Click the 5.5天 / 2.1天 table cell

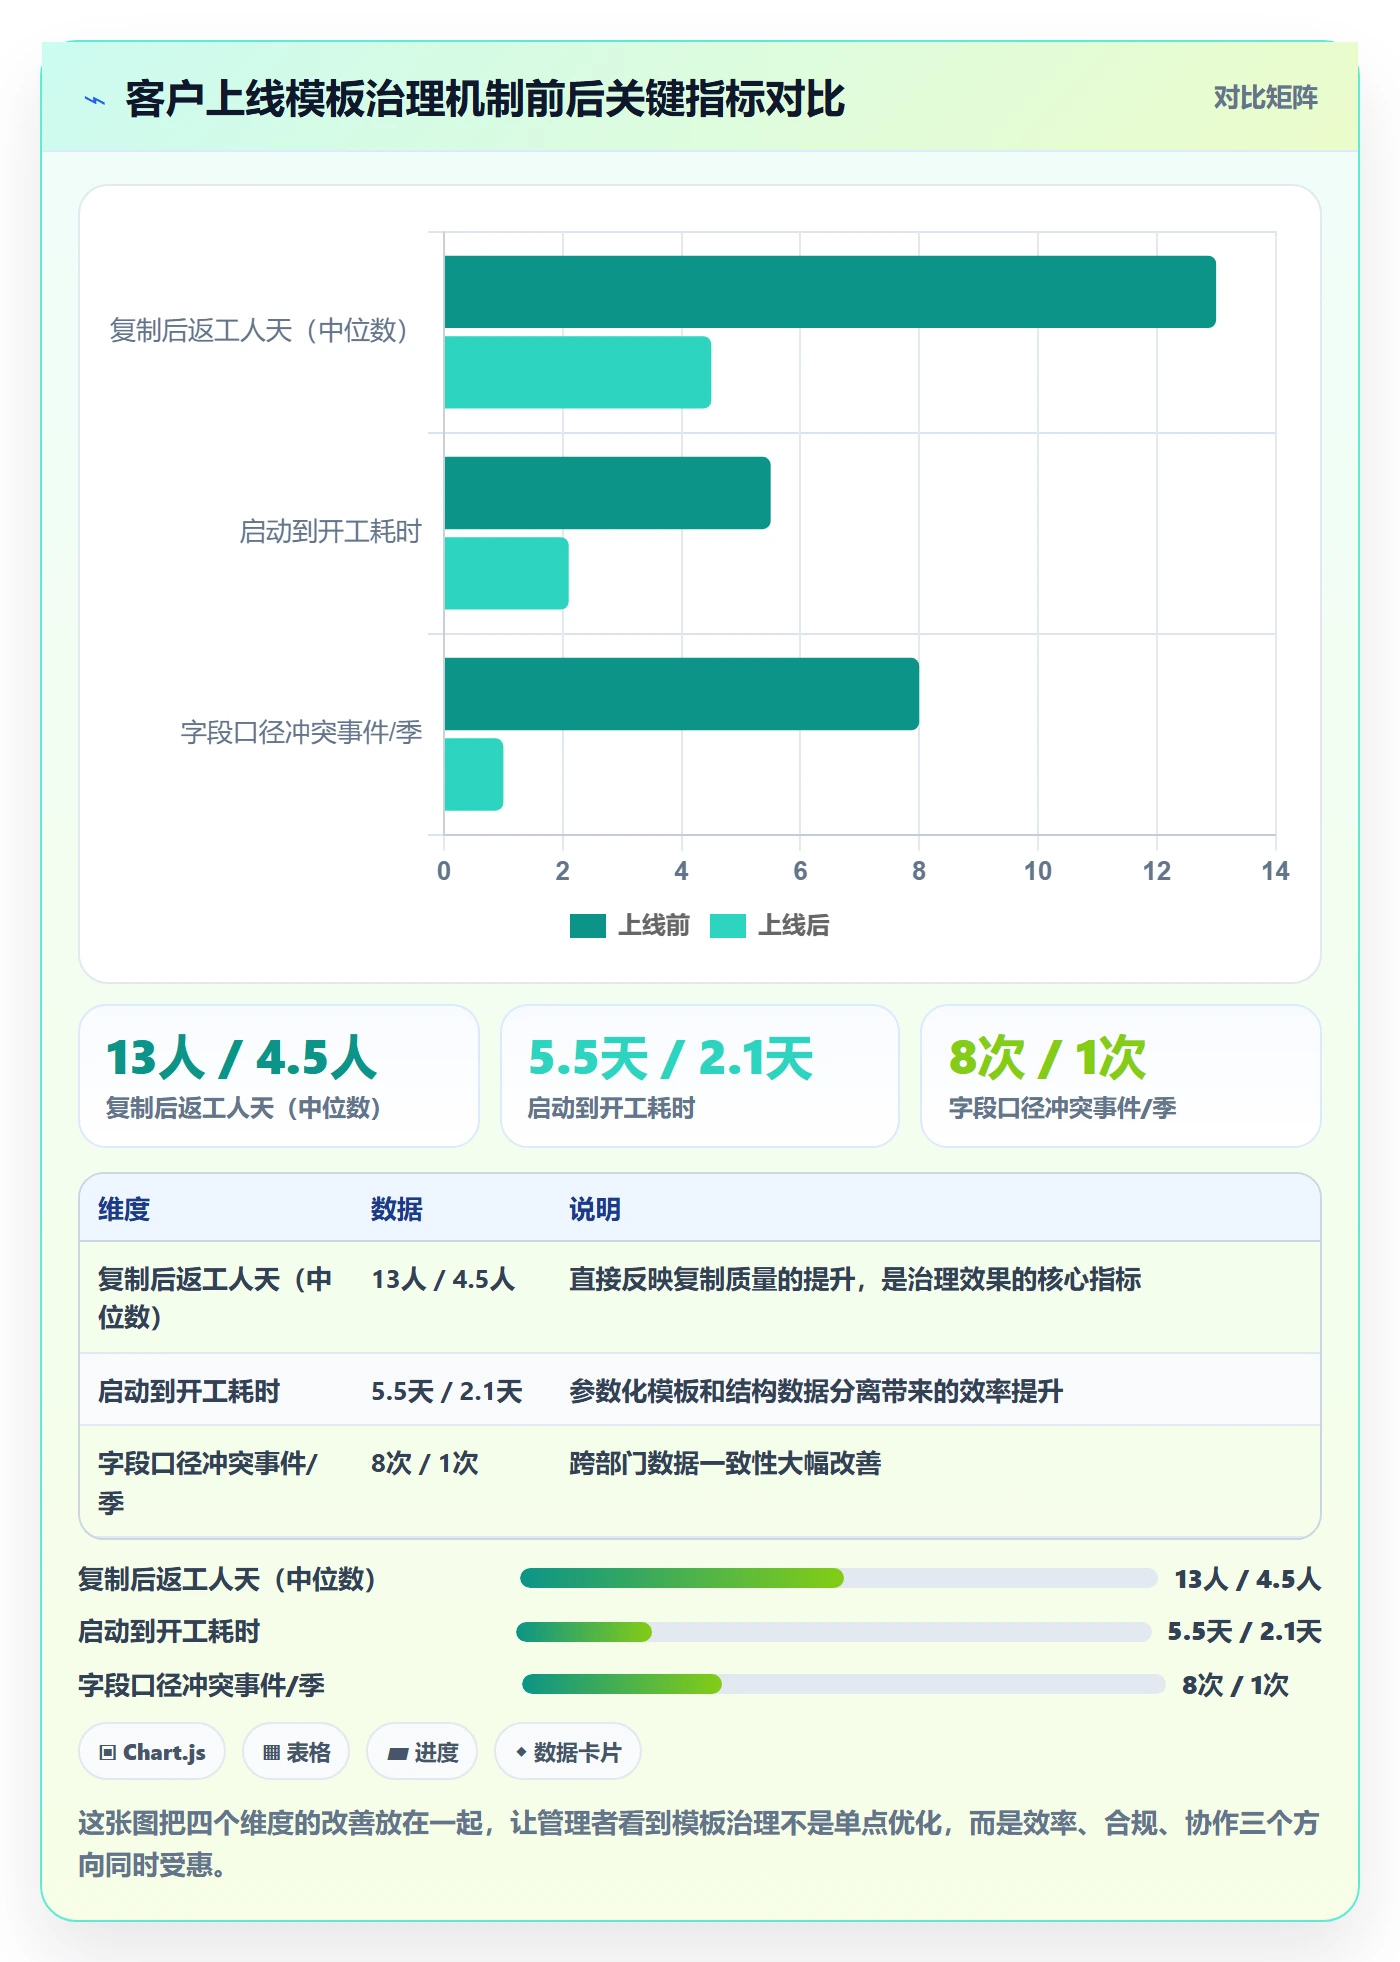pos(447,1391)
